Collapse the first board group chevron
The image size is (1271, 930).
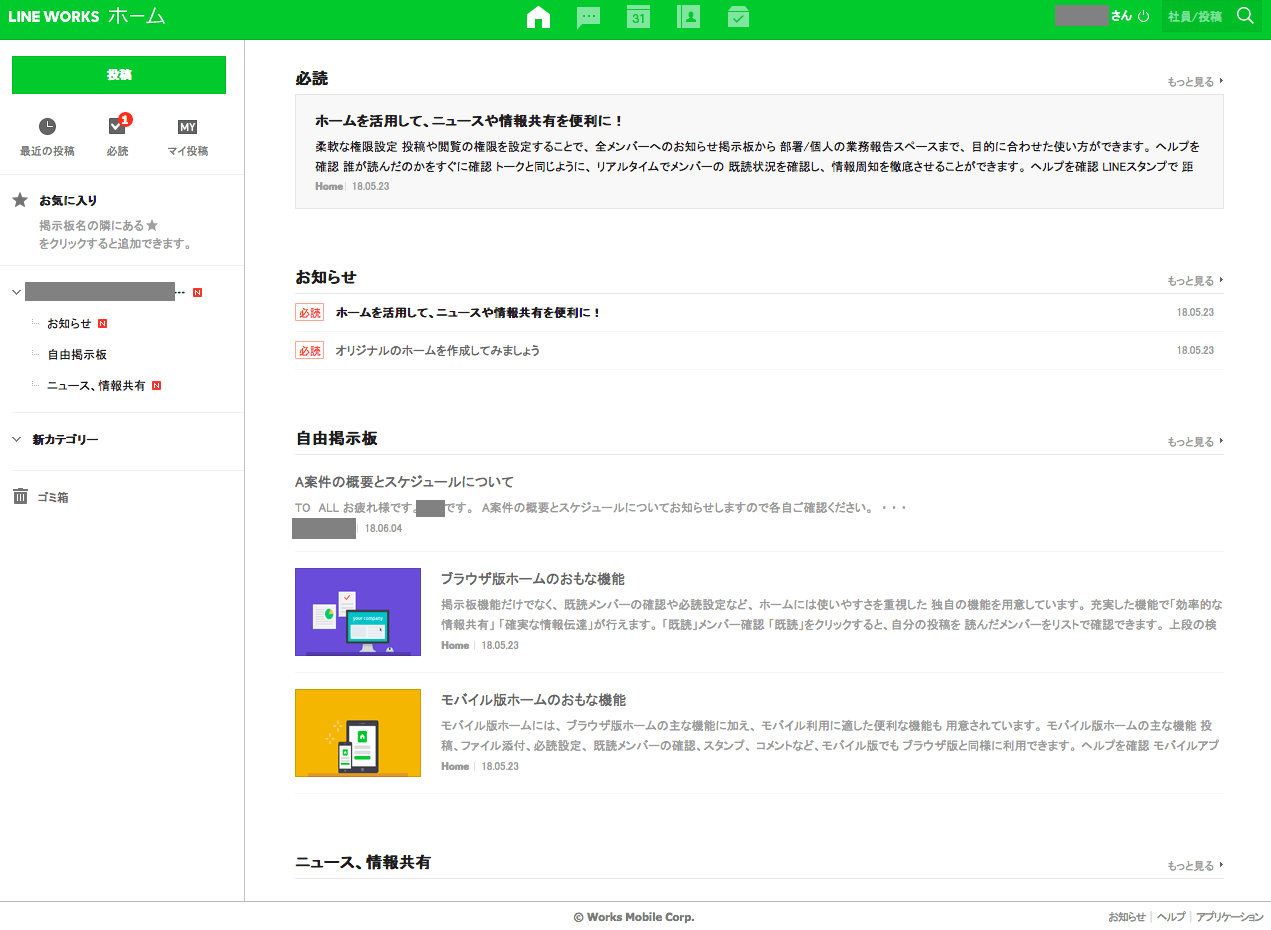click(17, 292)
